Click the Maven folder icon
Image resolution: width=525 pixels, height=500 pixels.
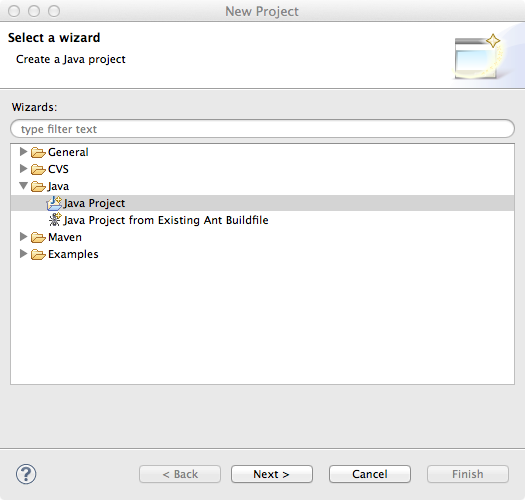click(x=38, y=237)
